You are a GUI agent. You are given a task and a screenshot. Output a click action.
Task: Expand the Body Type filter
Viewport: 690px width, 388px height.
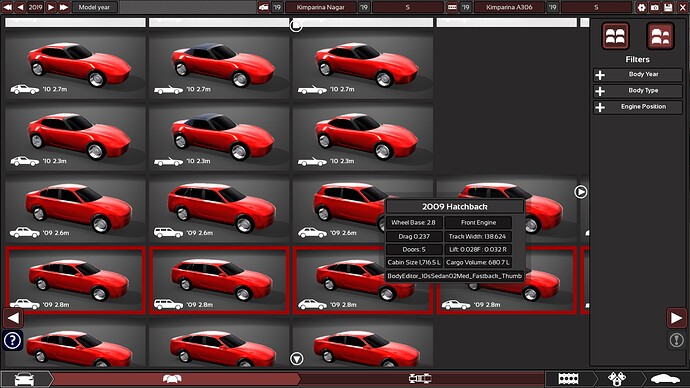click(638, 91)
